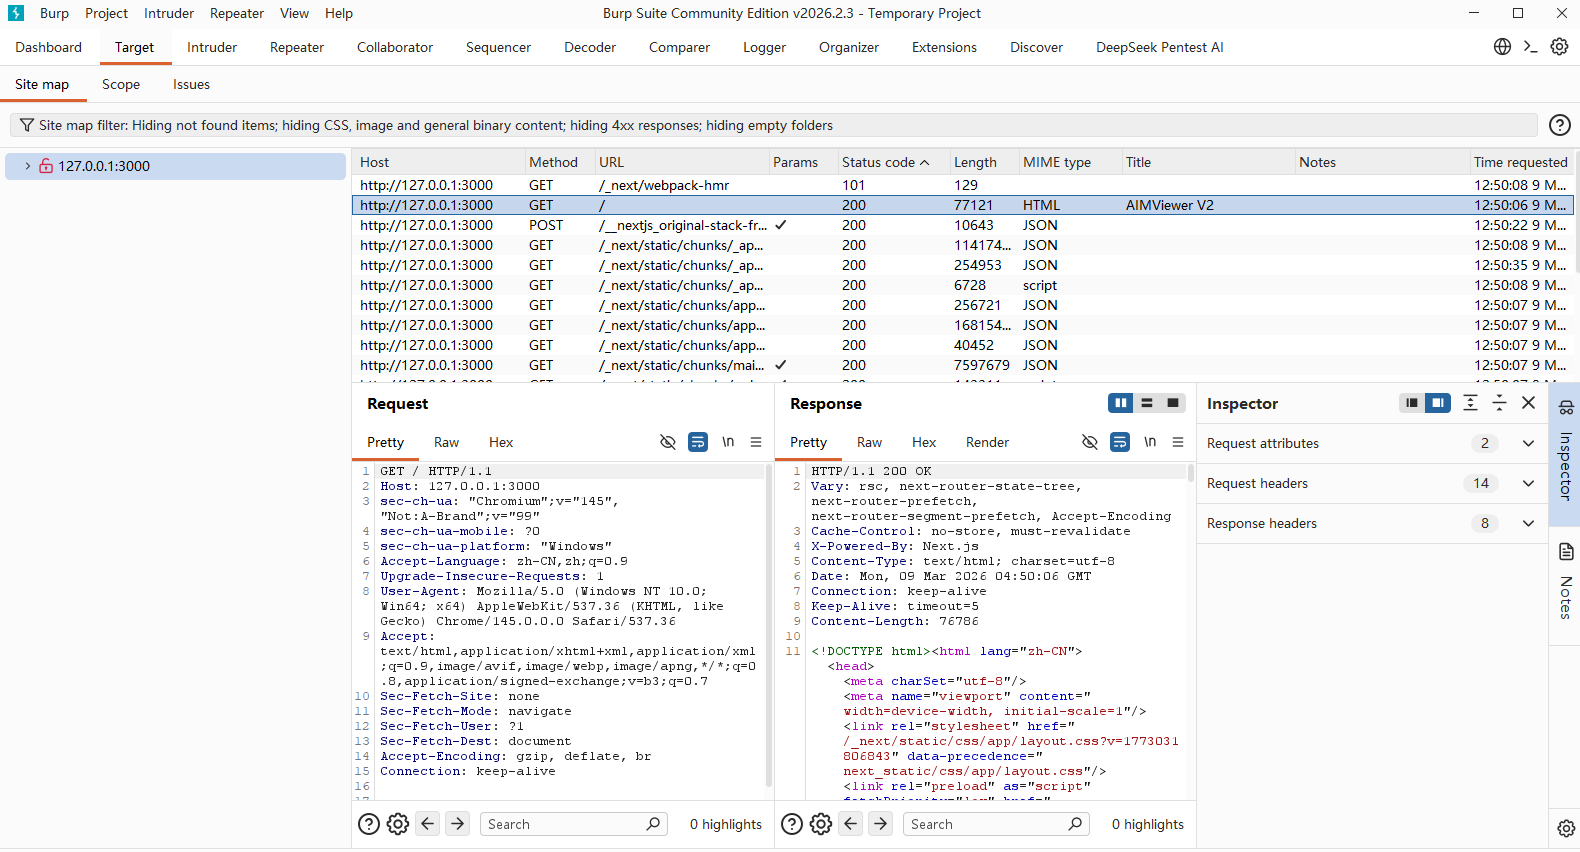This screenshot has height=852, width=1580.
Task: Expand the Response headers section
Action: [x=1528, y=523]
